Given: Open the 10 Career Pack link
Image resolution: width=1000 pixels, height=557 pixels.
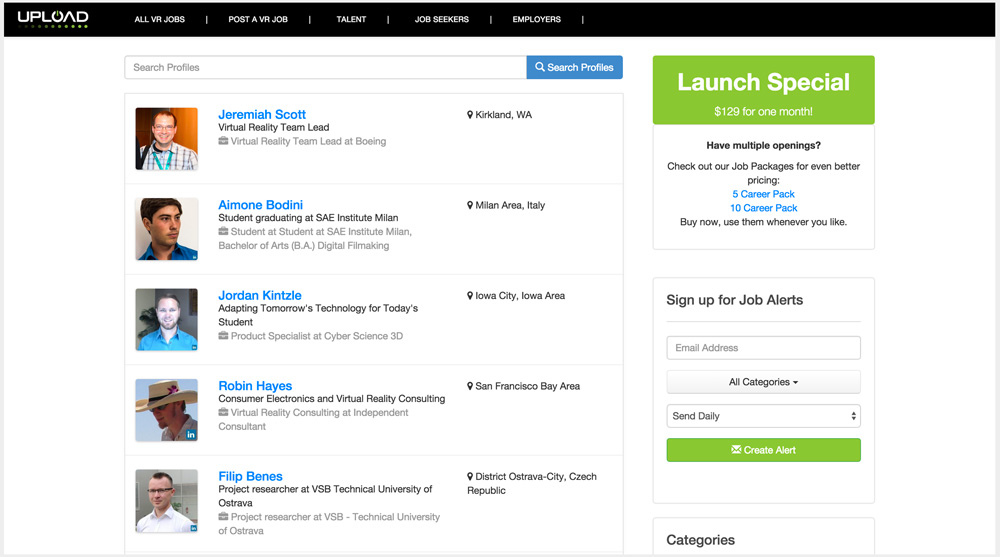Looking at the screenshot, I should tap(763, 208).
